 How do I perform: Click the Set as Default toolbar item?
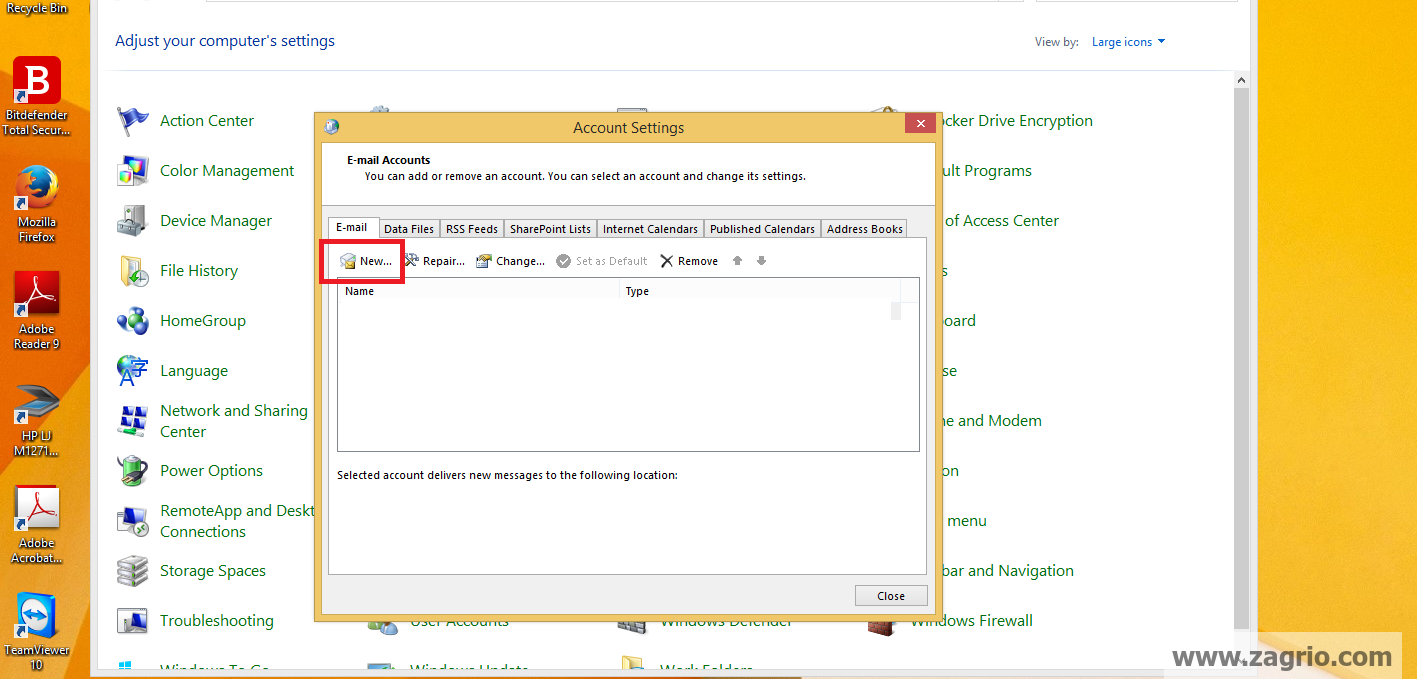click(x=602, y=261)
